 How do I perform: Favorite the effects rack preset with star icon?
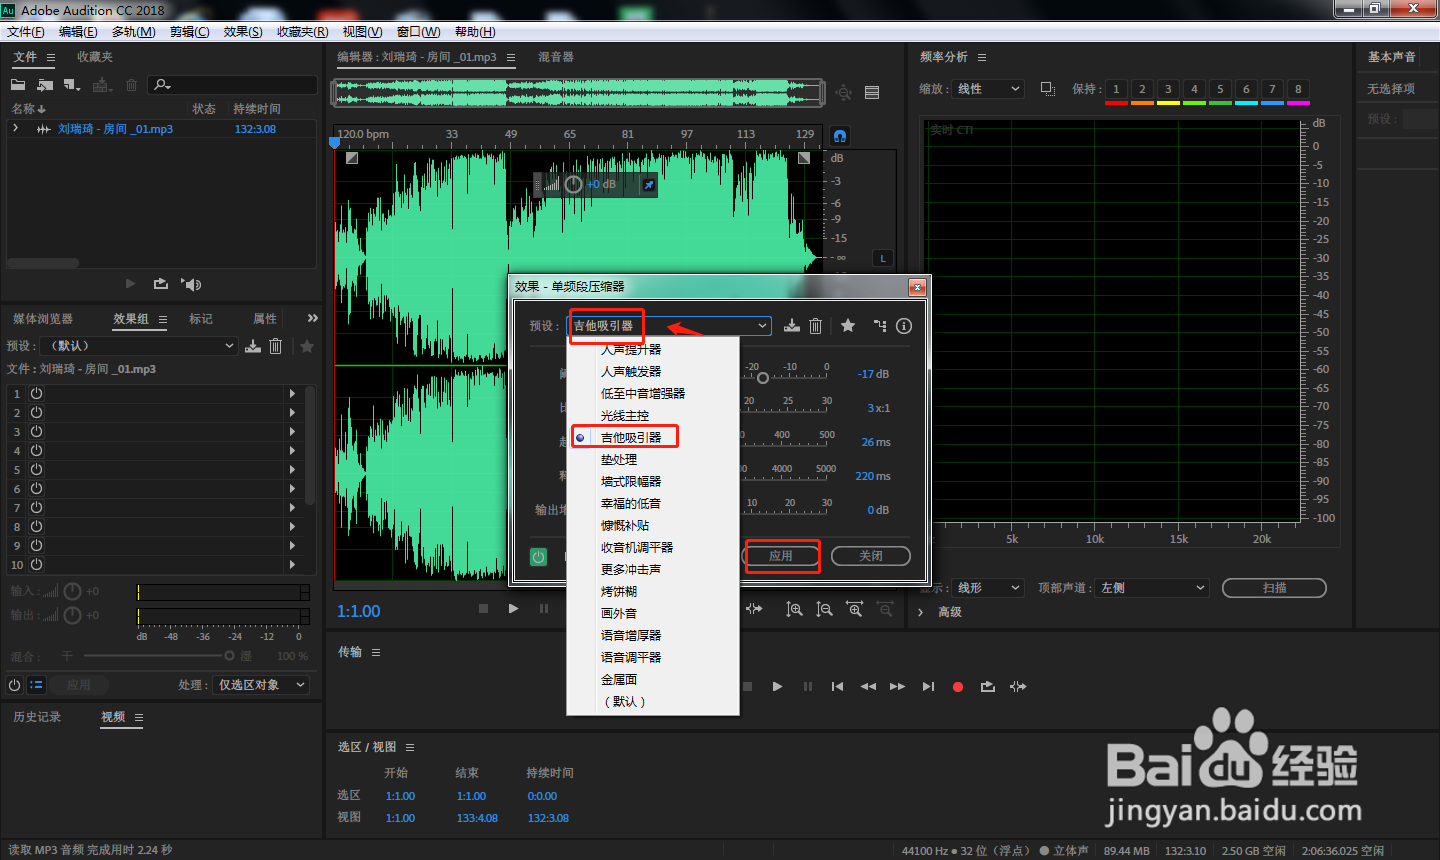307,346
